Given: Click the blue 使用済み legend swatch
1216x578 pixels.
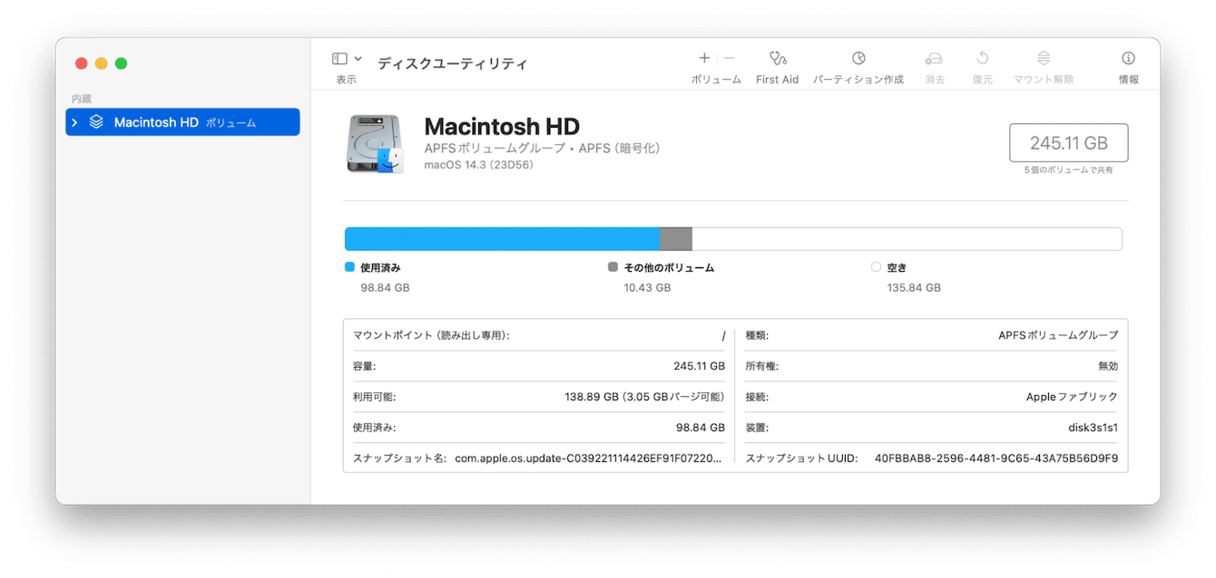Looking at the screenshot, I should 350,268.
